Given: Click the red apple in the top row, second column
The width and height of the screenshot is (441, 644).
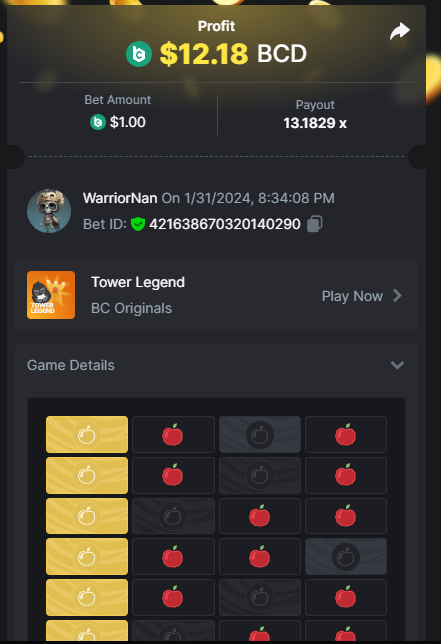Looking at the screenshot, I should (173, 435).
